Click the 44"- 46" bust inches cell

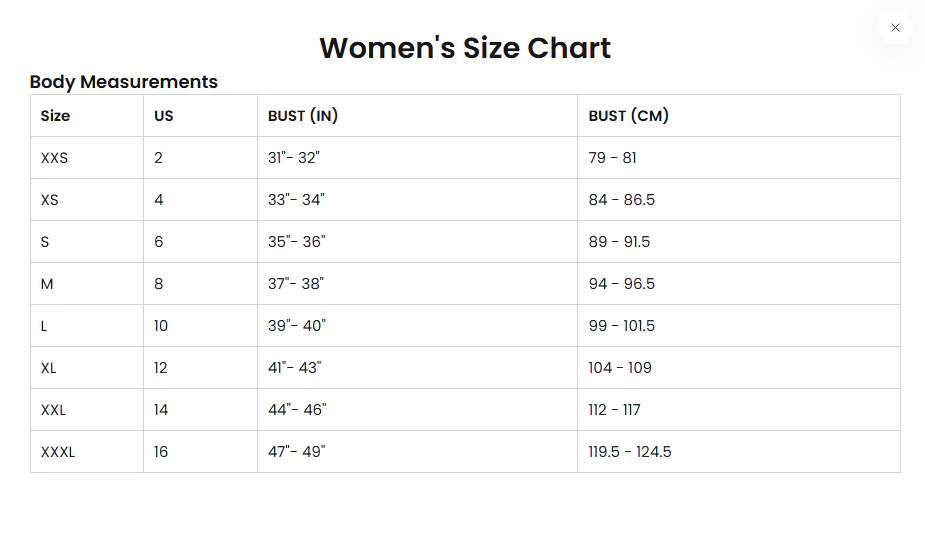pyautogui.click(x=297, y=410)
